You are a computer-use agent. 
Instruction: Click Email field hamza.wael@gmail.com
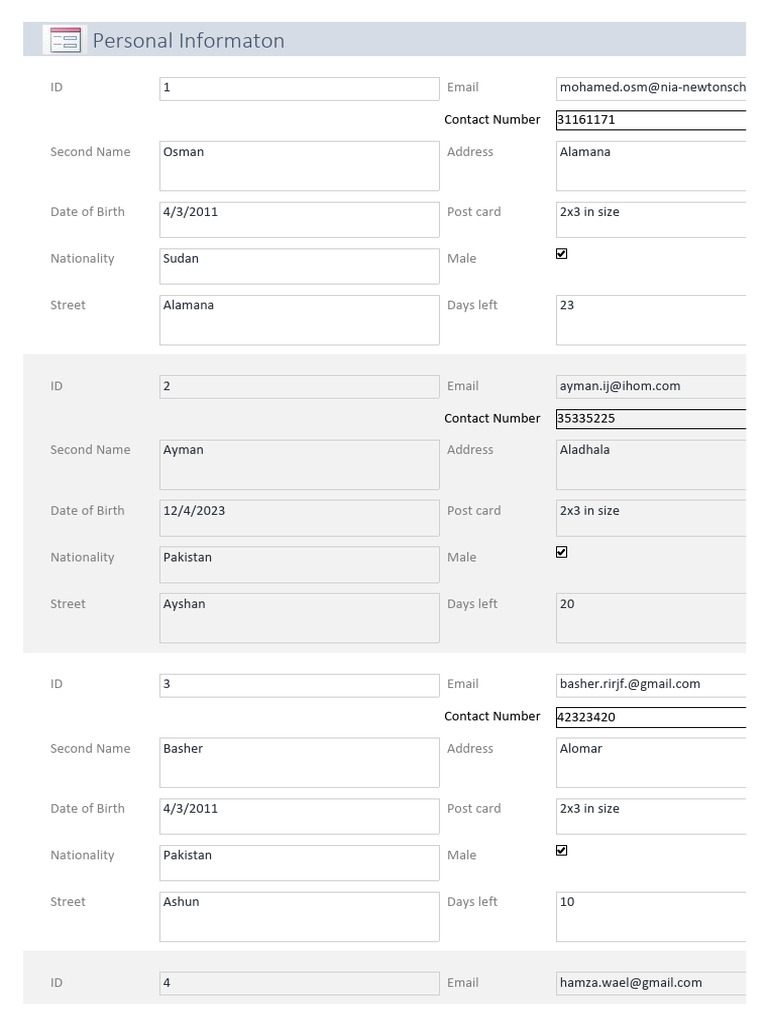click(651, 984)
